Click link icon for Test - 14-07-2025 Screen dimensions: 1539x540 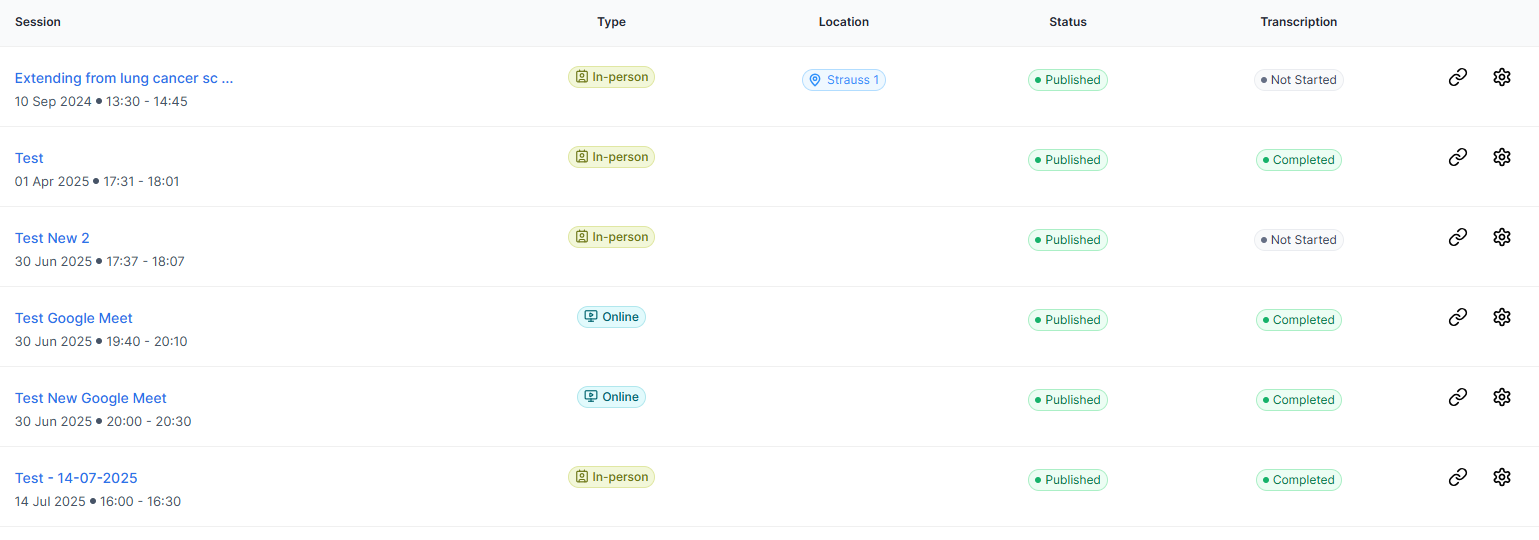coord(1458,477)
